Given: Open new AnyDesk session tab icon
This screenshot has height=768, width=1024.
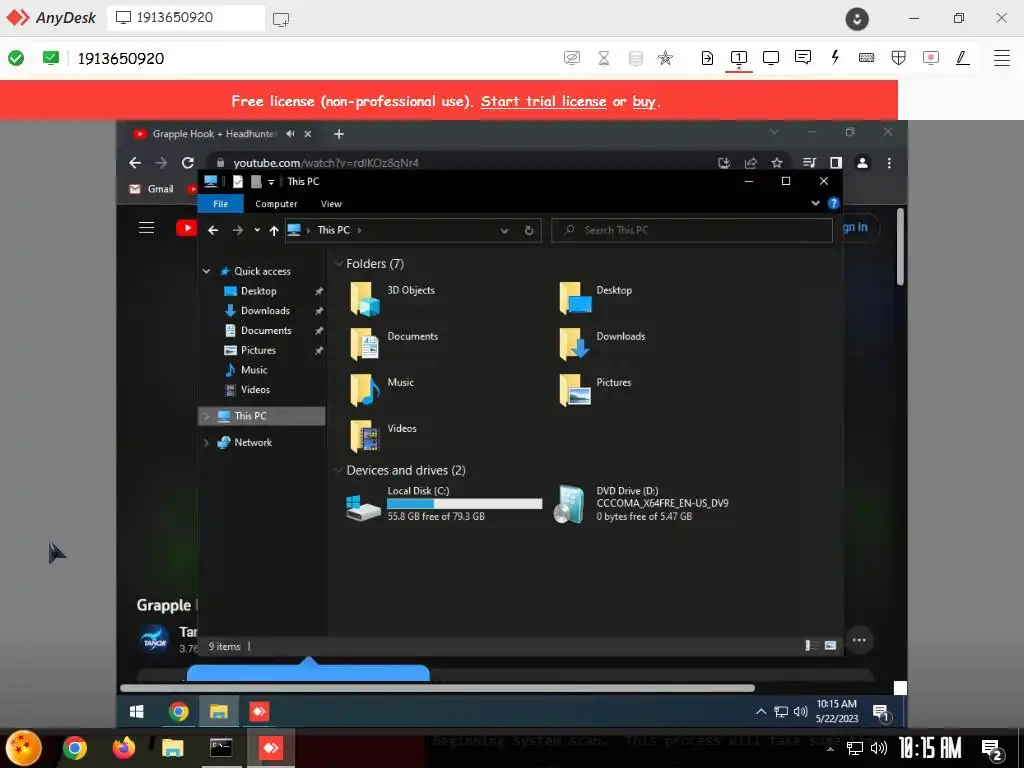Looking at the screenshot, I should (281, 20).
